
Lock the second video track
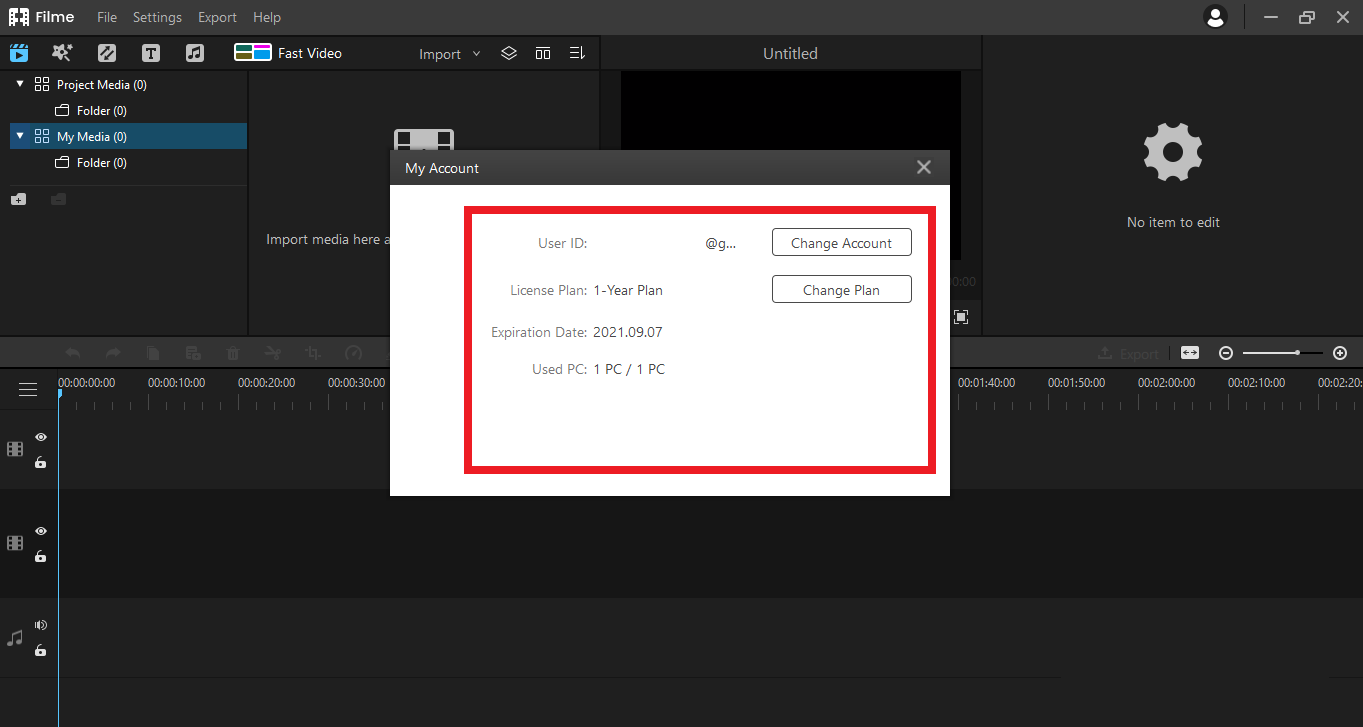coord(41,557)
